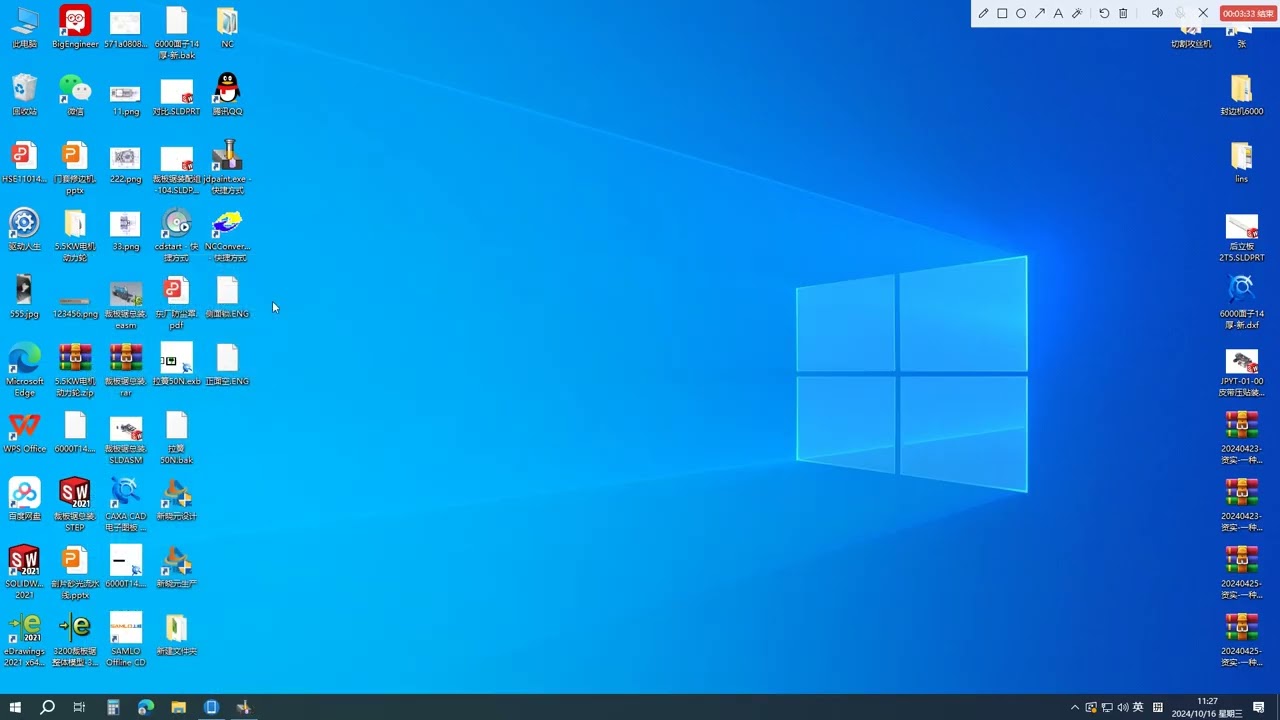Select the 拉簧50N.exb file
This screenshot has width=1280, height=720.
tap(176, 365)
